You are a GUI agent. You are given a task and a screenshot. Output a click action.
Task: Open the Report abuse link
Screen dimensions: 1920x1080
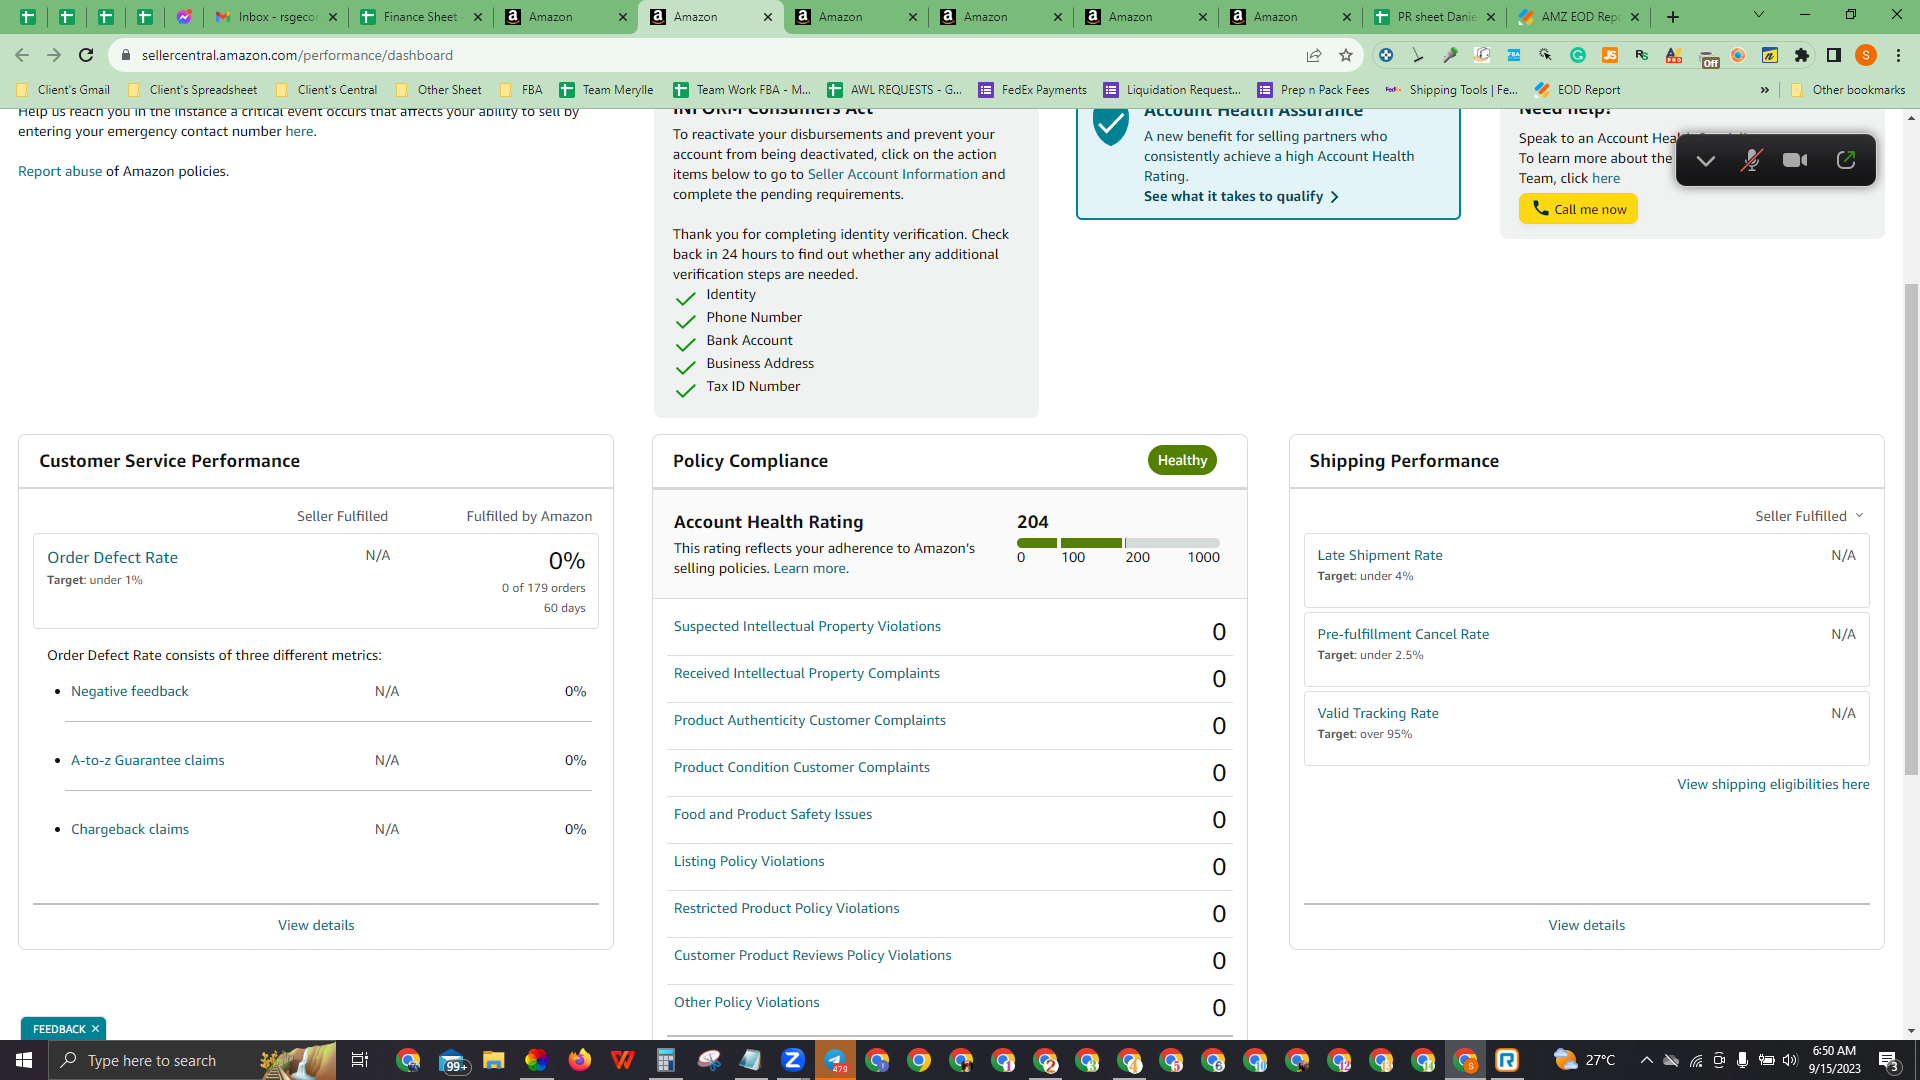[60, 172]
